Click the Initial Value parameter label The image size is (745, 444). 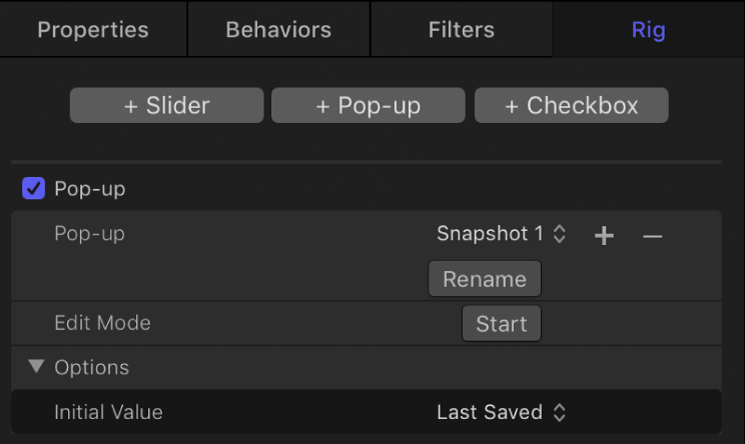pyautogui.click(x=108, y=412)
